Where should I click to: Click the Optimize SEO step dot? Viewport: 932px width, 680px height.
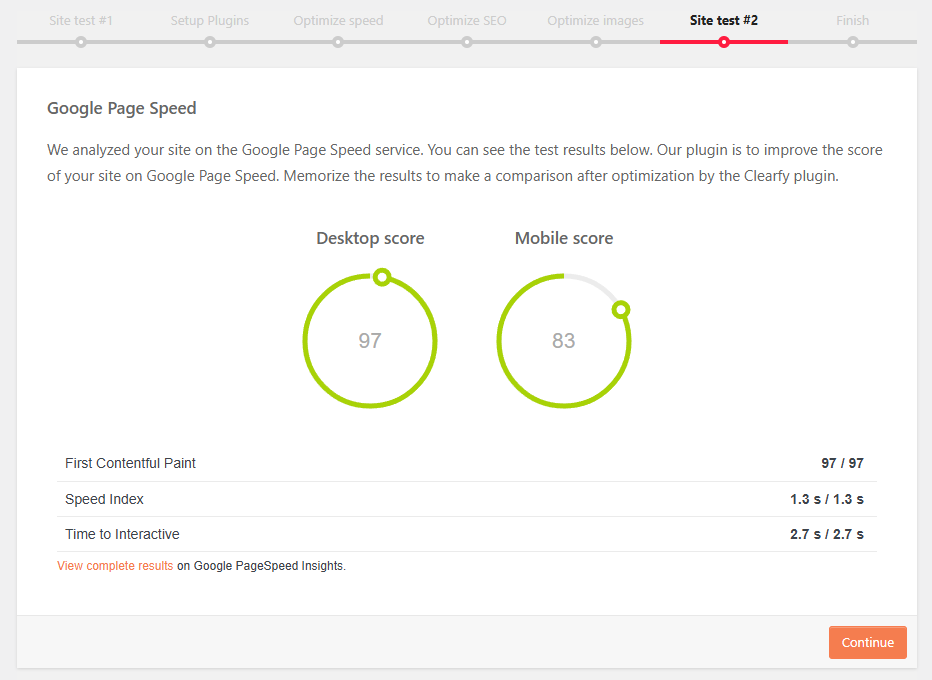point(467,42)
